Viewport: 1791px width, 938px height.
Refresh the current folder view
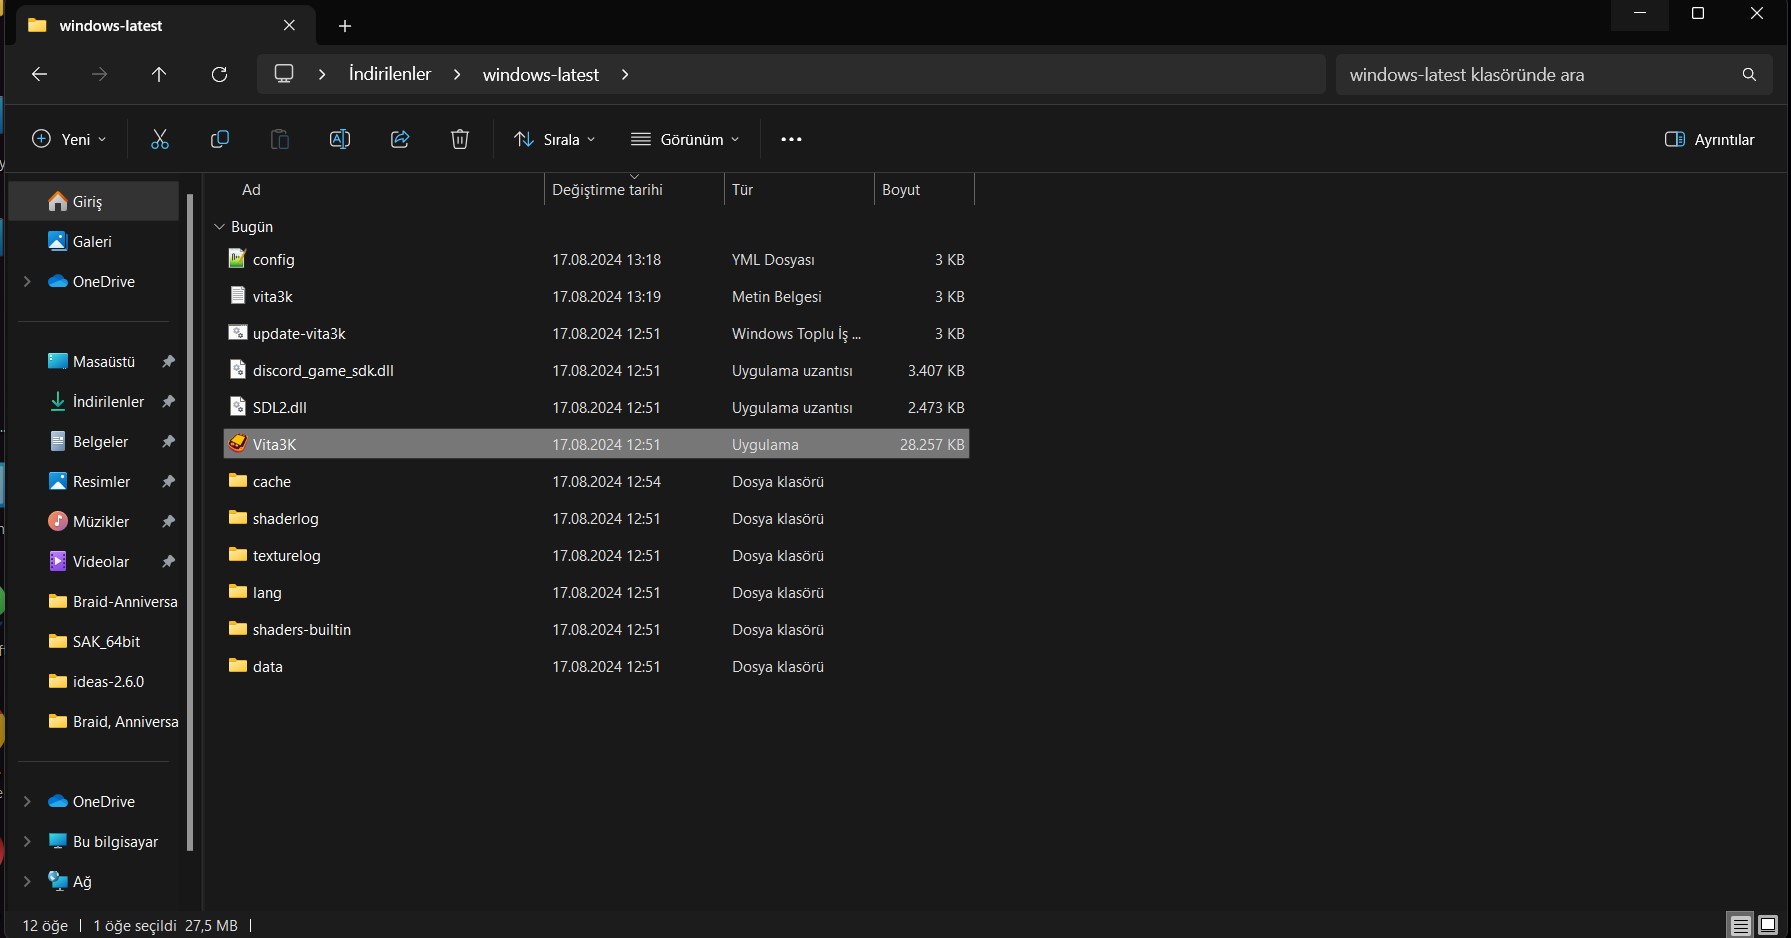click(x=219, y=74)
